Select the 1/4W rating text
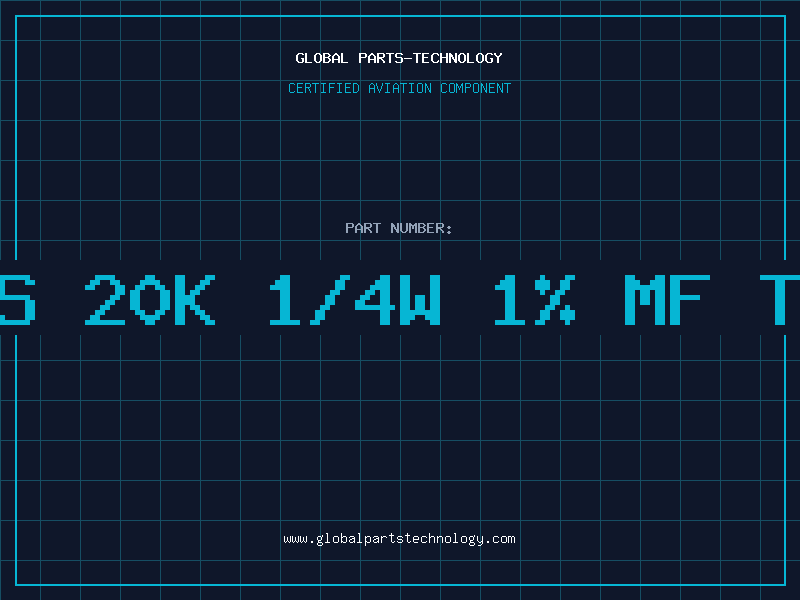 pyautogui.click(x=355, y=300)
